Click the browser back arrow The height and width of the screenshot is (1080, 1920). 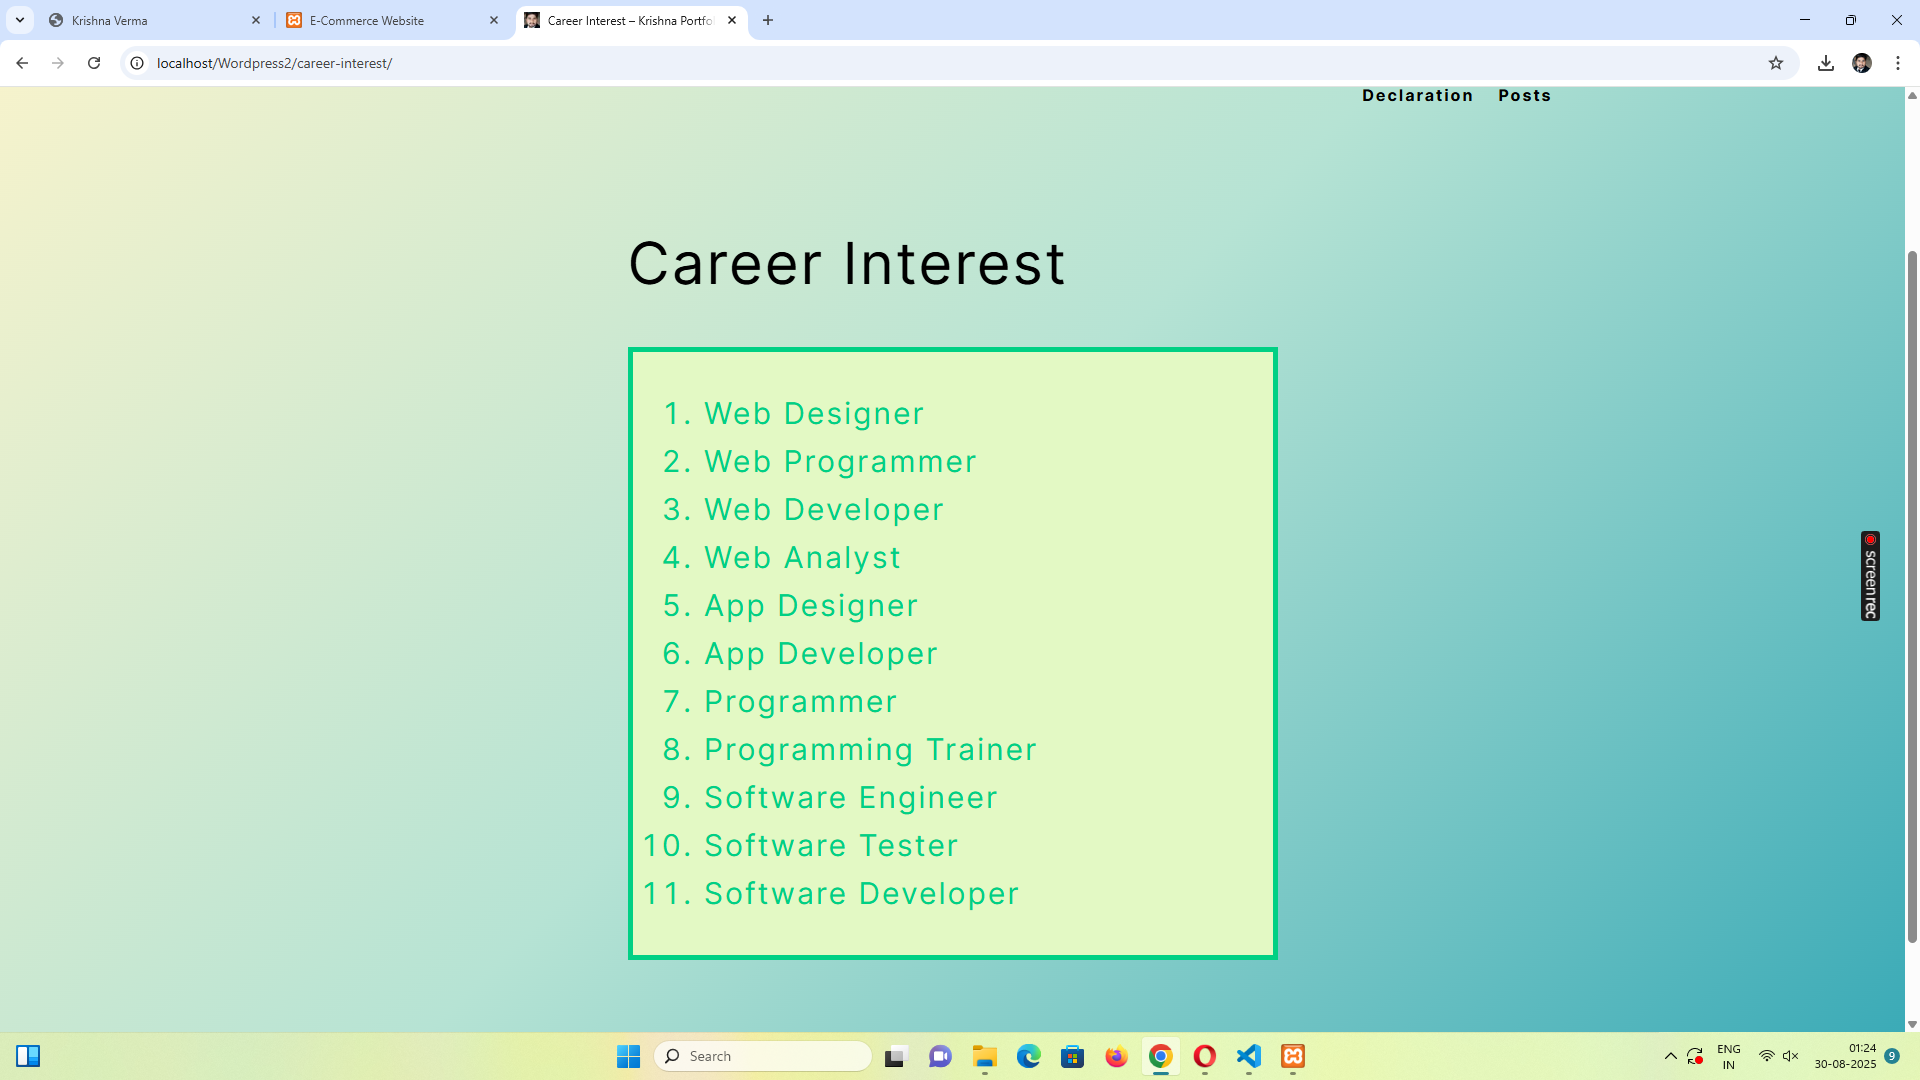(x=22, y=63)
